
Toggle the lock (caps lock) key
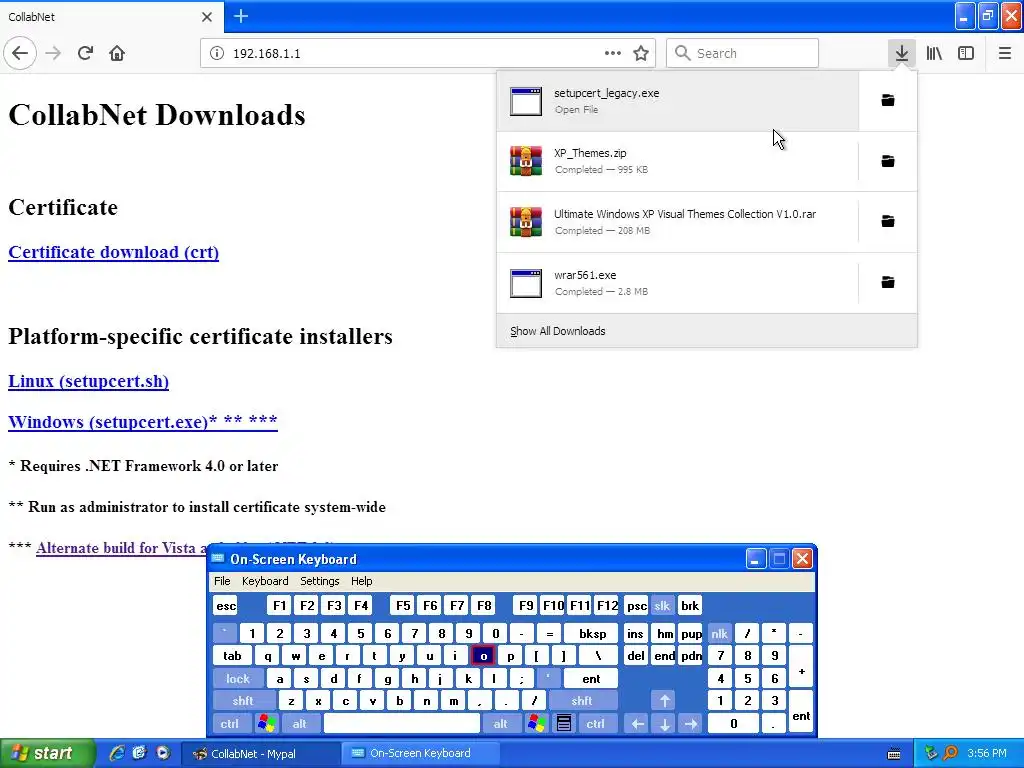point(238,679)
